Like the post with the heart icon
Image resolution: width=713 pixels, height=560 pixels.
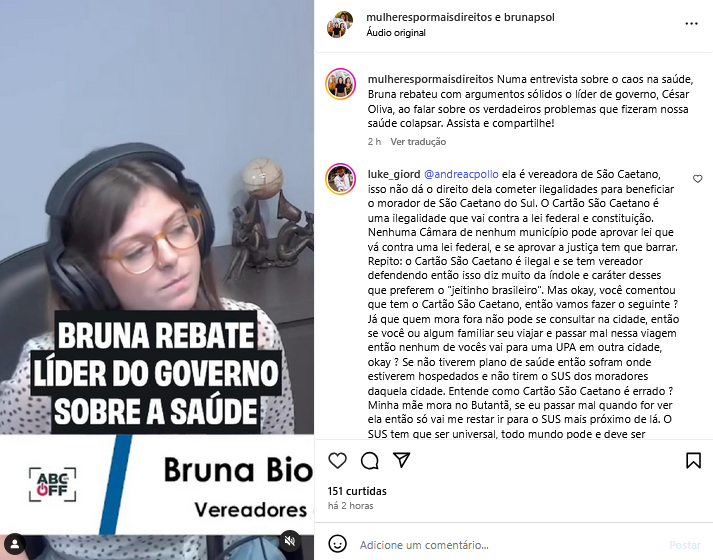point(337,460)
